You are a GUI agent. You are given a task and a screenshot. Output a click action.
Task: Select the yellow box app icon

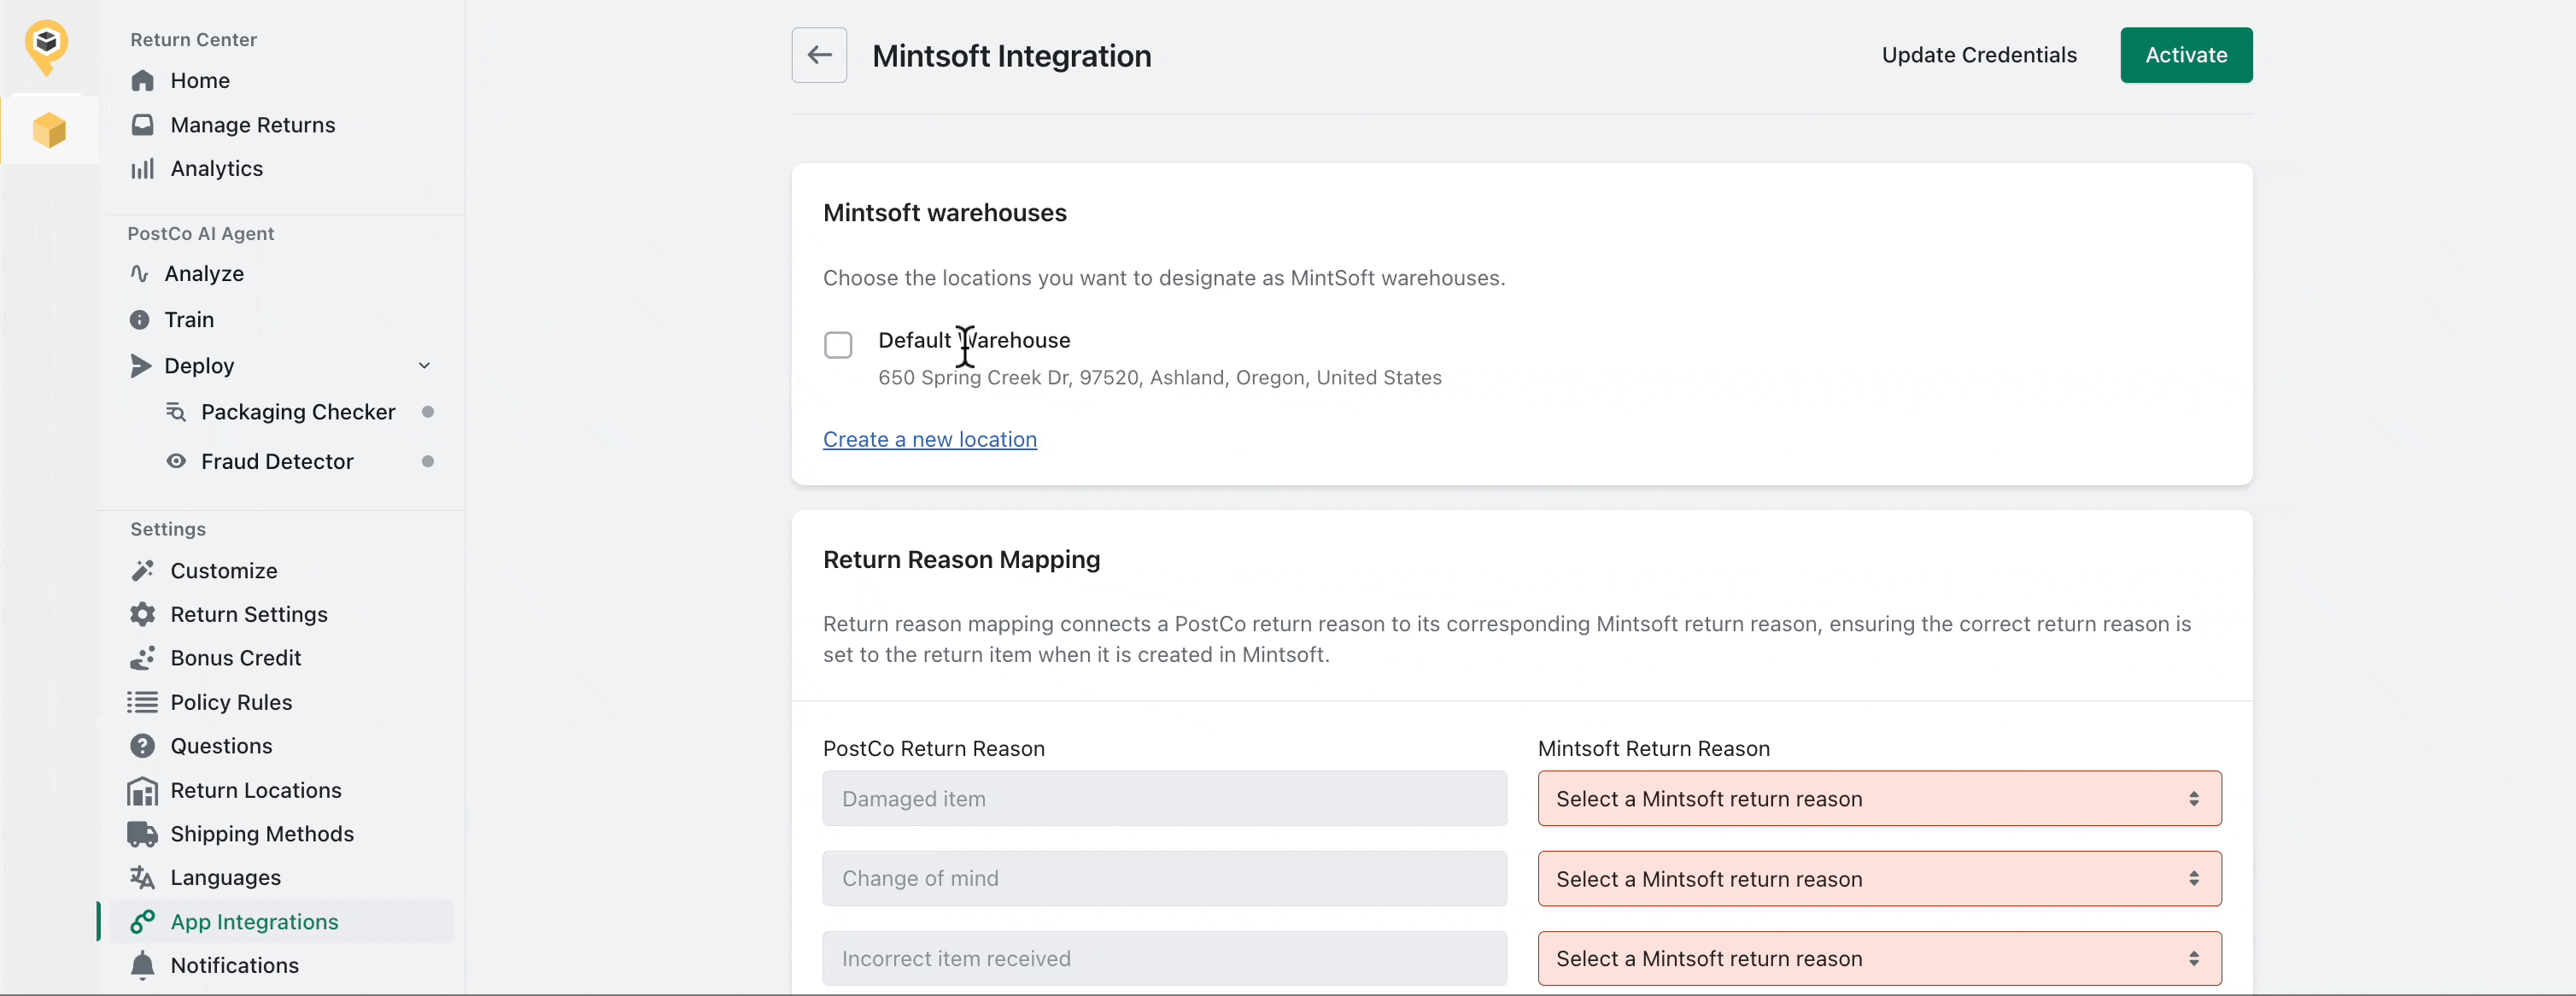click(x=49, y=131)
